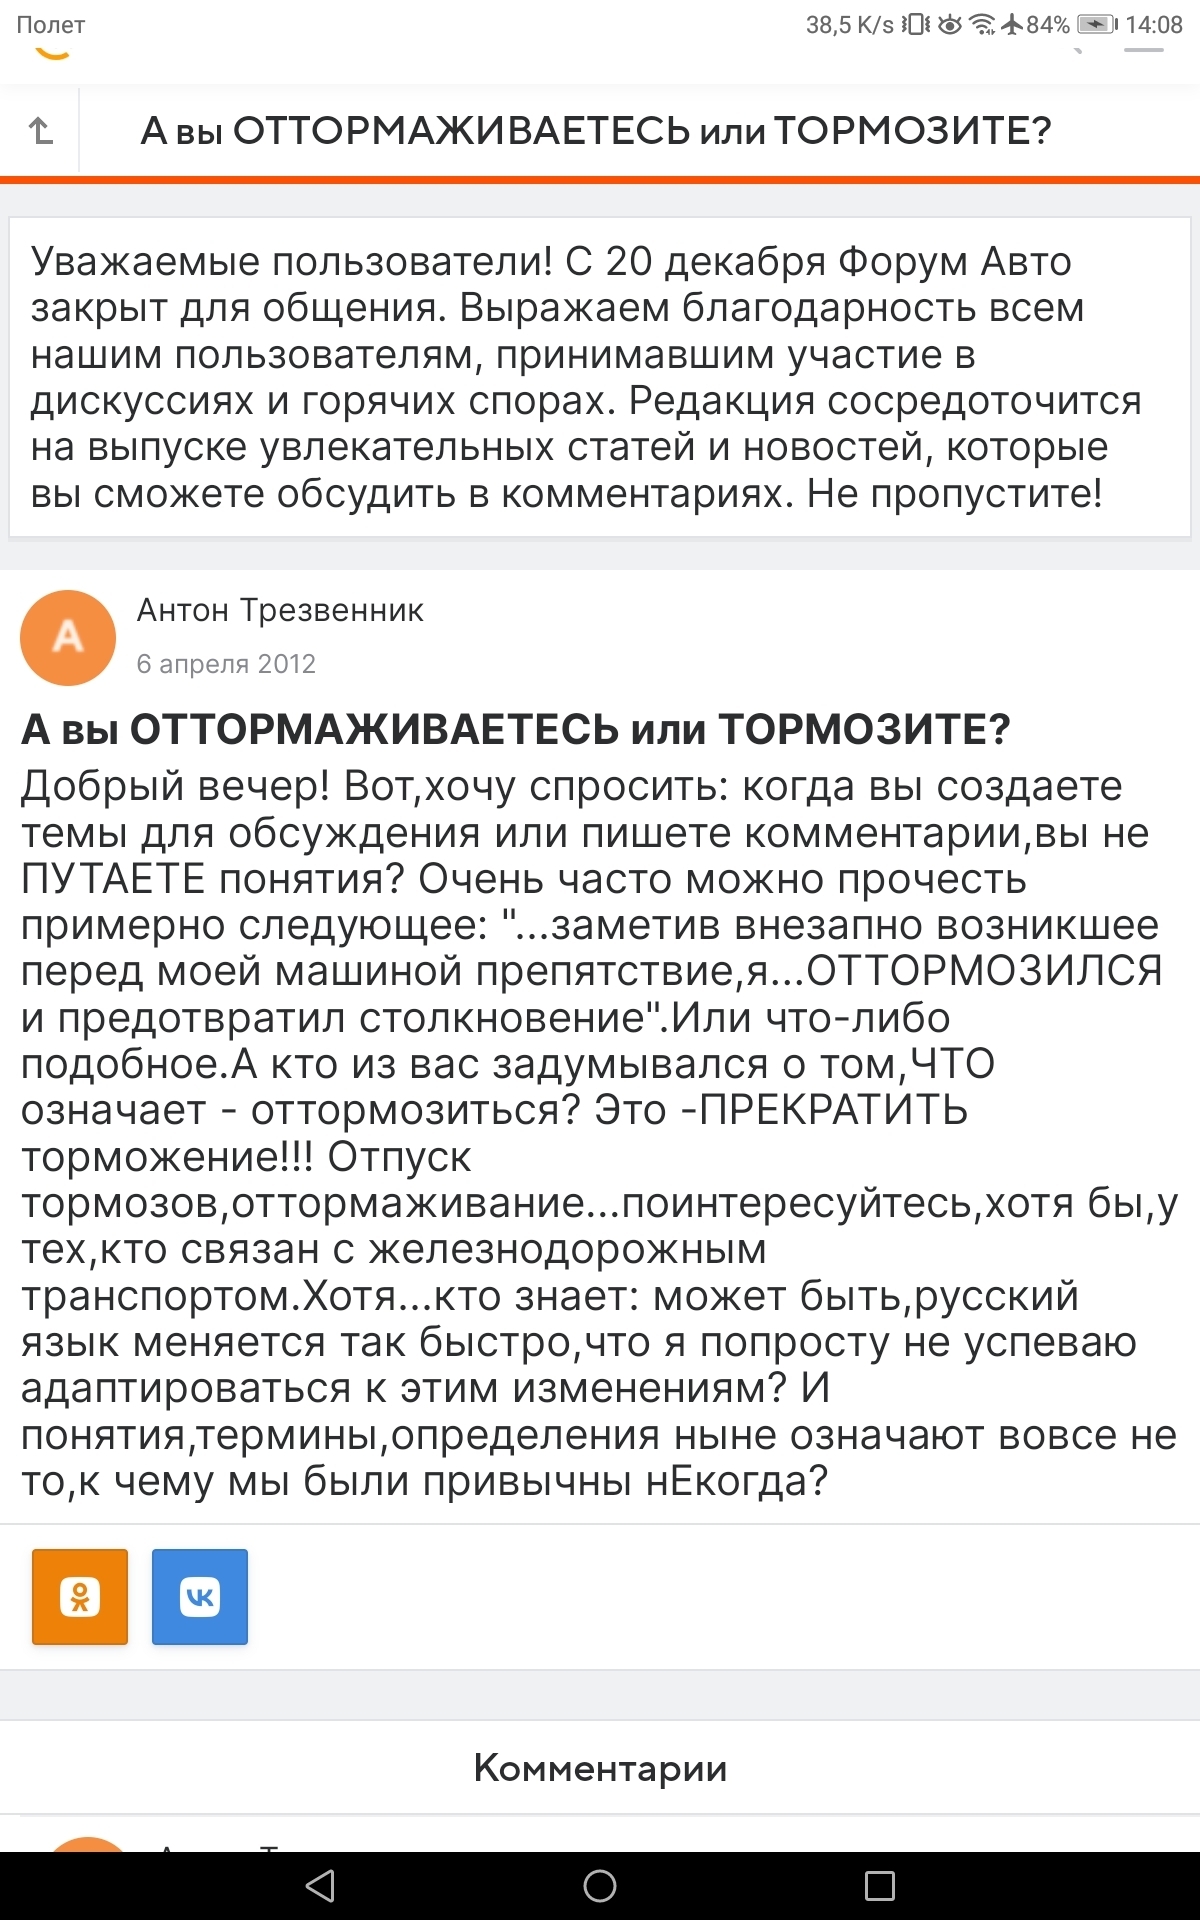Image resolution: width=1200 pixels, height=1920 pixels.
Task: Open Антон Трезвенник's profile name link
Action: tap(280, 610)
